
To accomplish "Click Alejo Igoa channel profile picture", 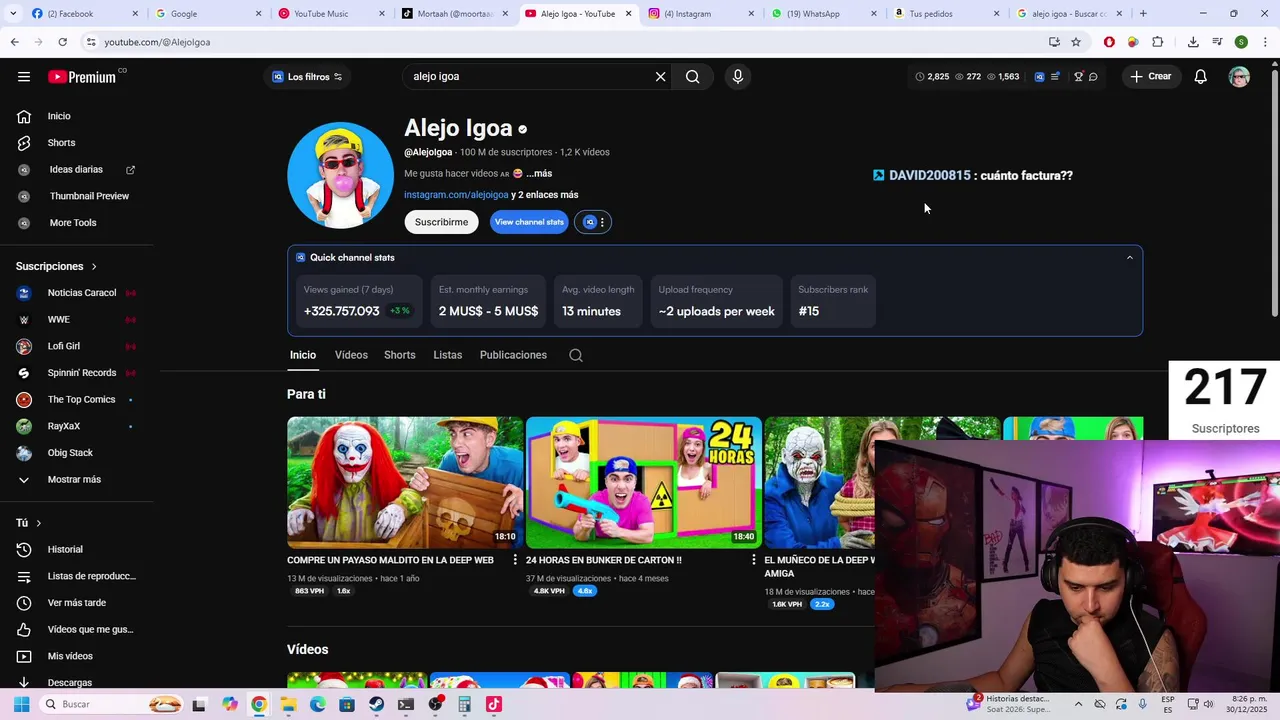I will (340, 175).
